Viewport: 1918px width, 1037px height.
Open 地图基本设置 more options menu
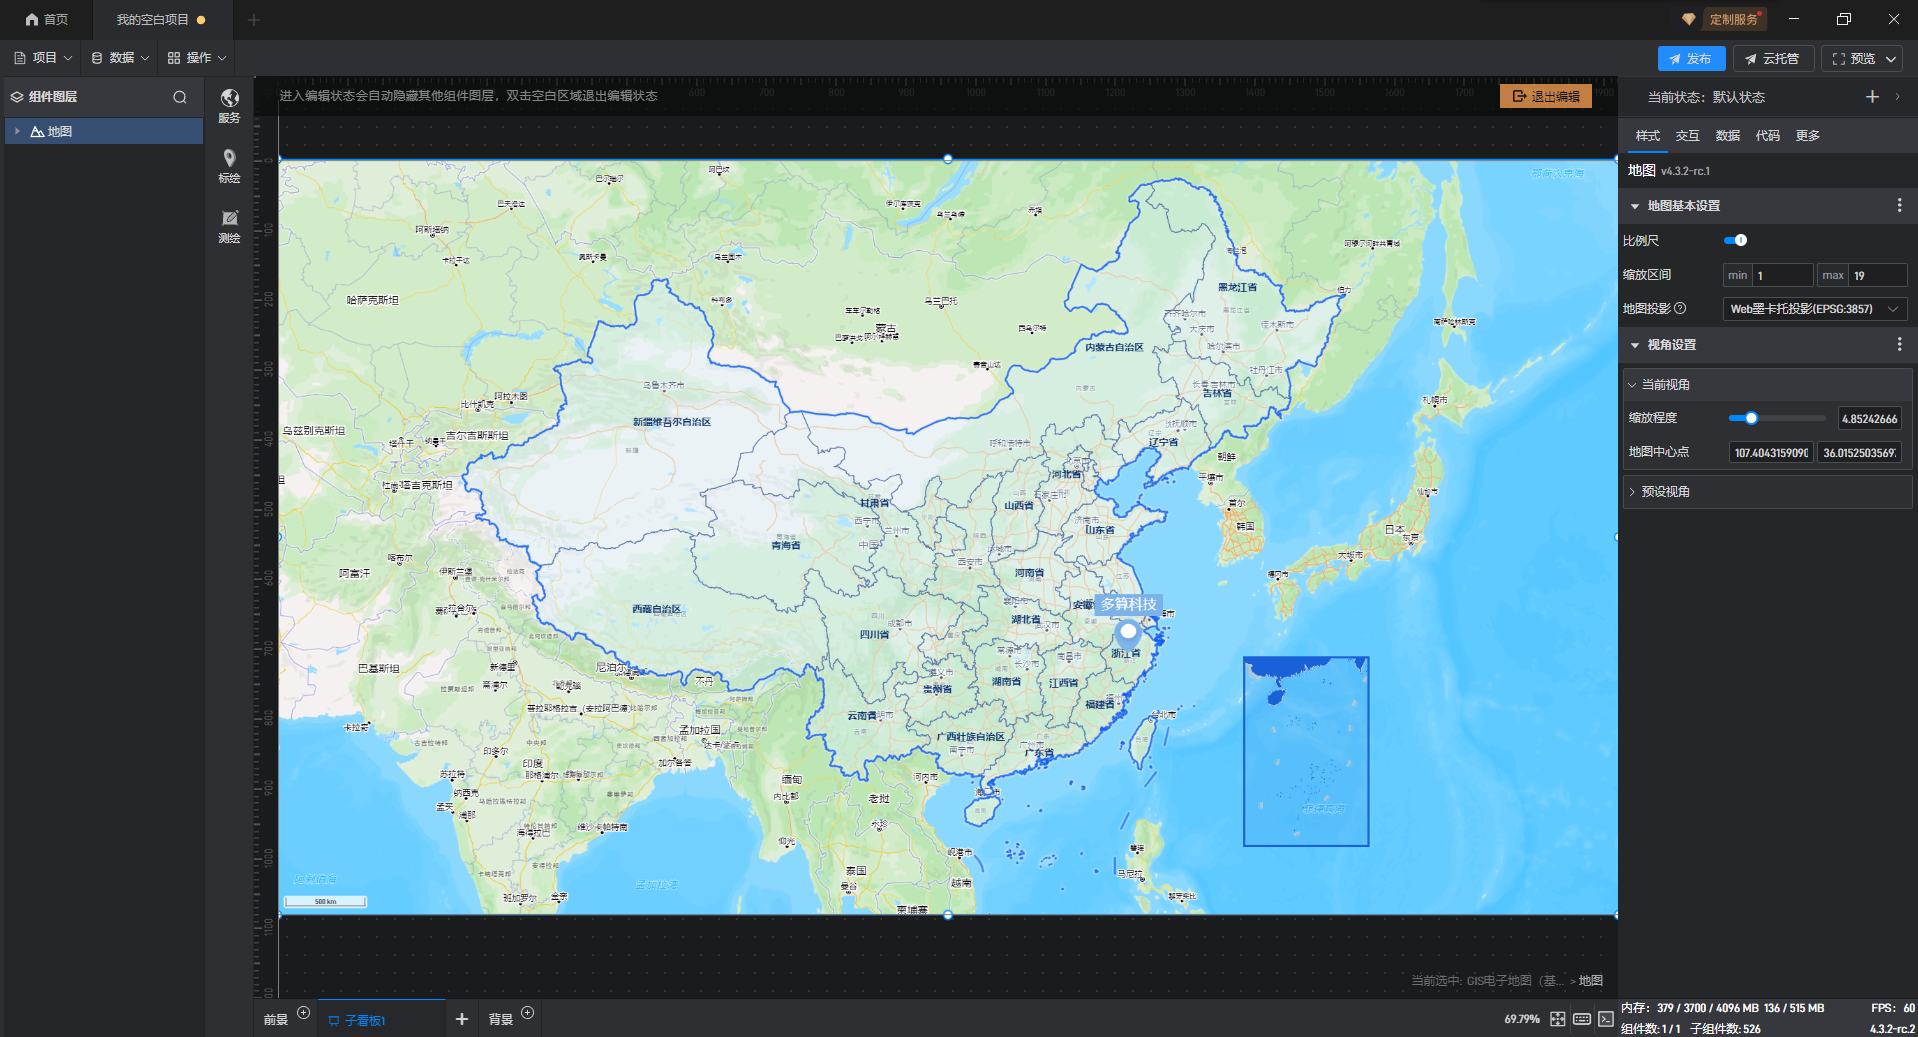(x=1899, y=205)
